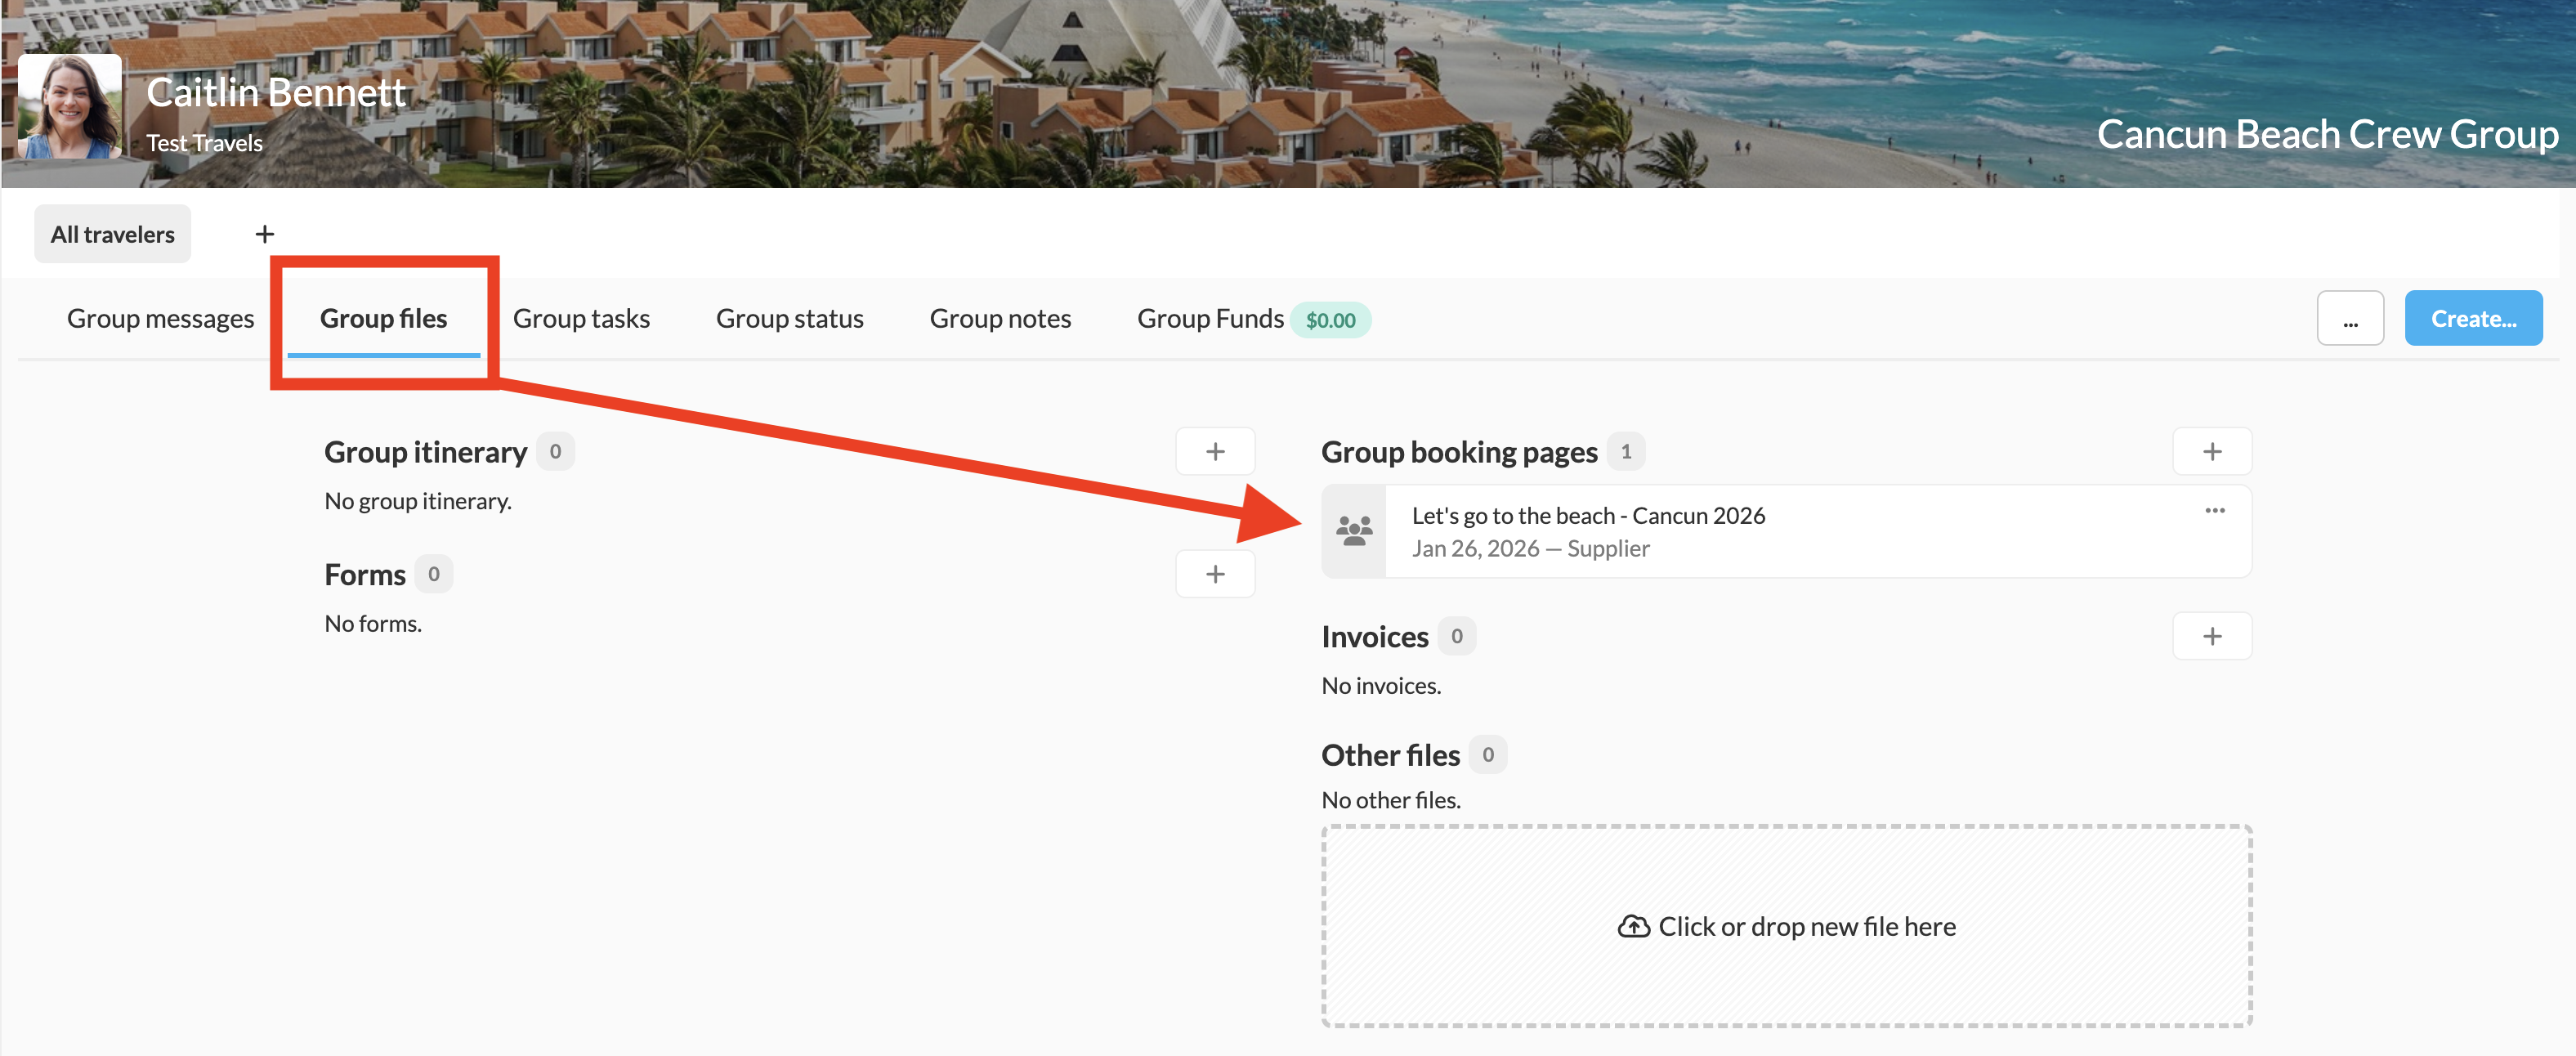Open the Group tasks tab
This screenshot has width=2576, height=1056.
pyautogui.click(x=581, y=319)
